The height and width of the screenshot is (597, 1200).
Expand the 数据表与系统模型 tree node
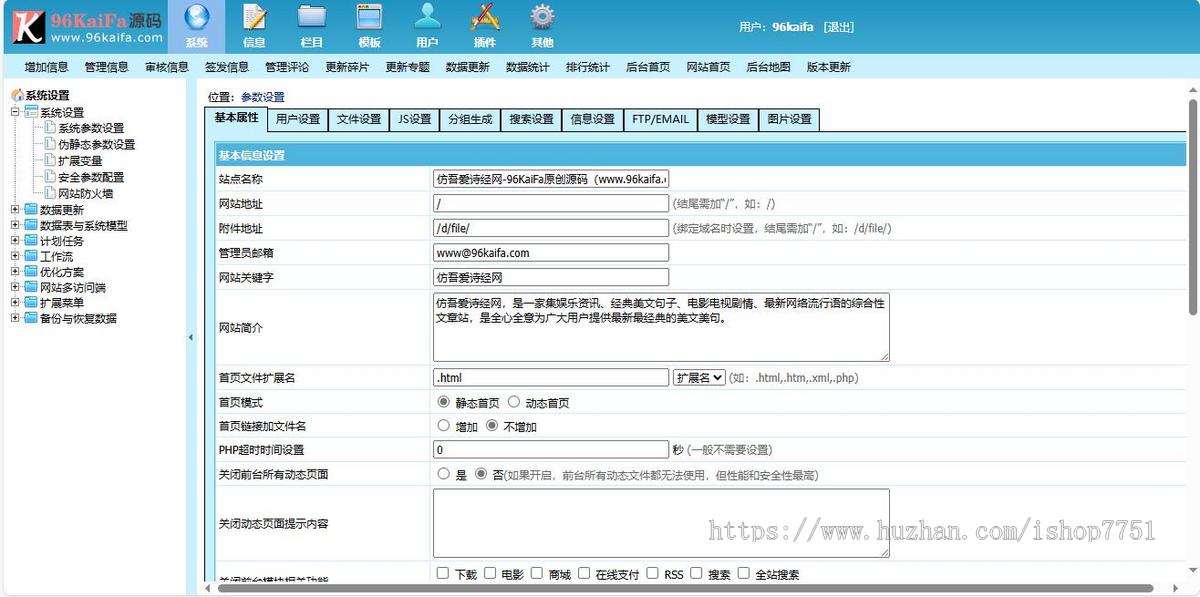(15, 226)
